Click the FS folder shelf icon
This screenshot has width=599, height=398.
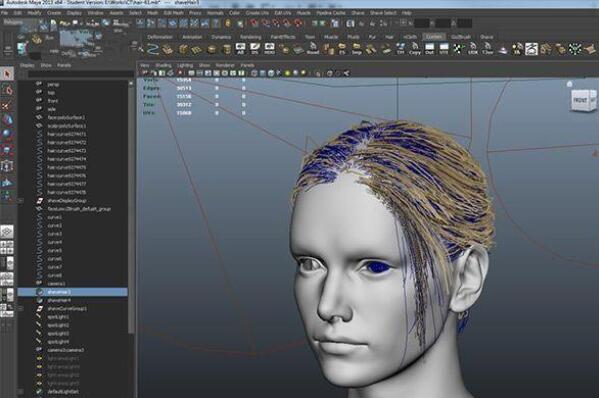click(x=342, y=49)
